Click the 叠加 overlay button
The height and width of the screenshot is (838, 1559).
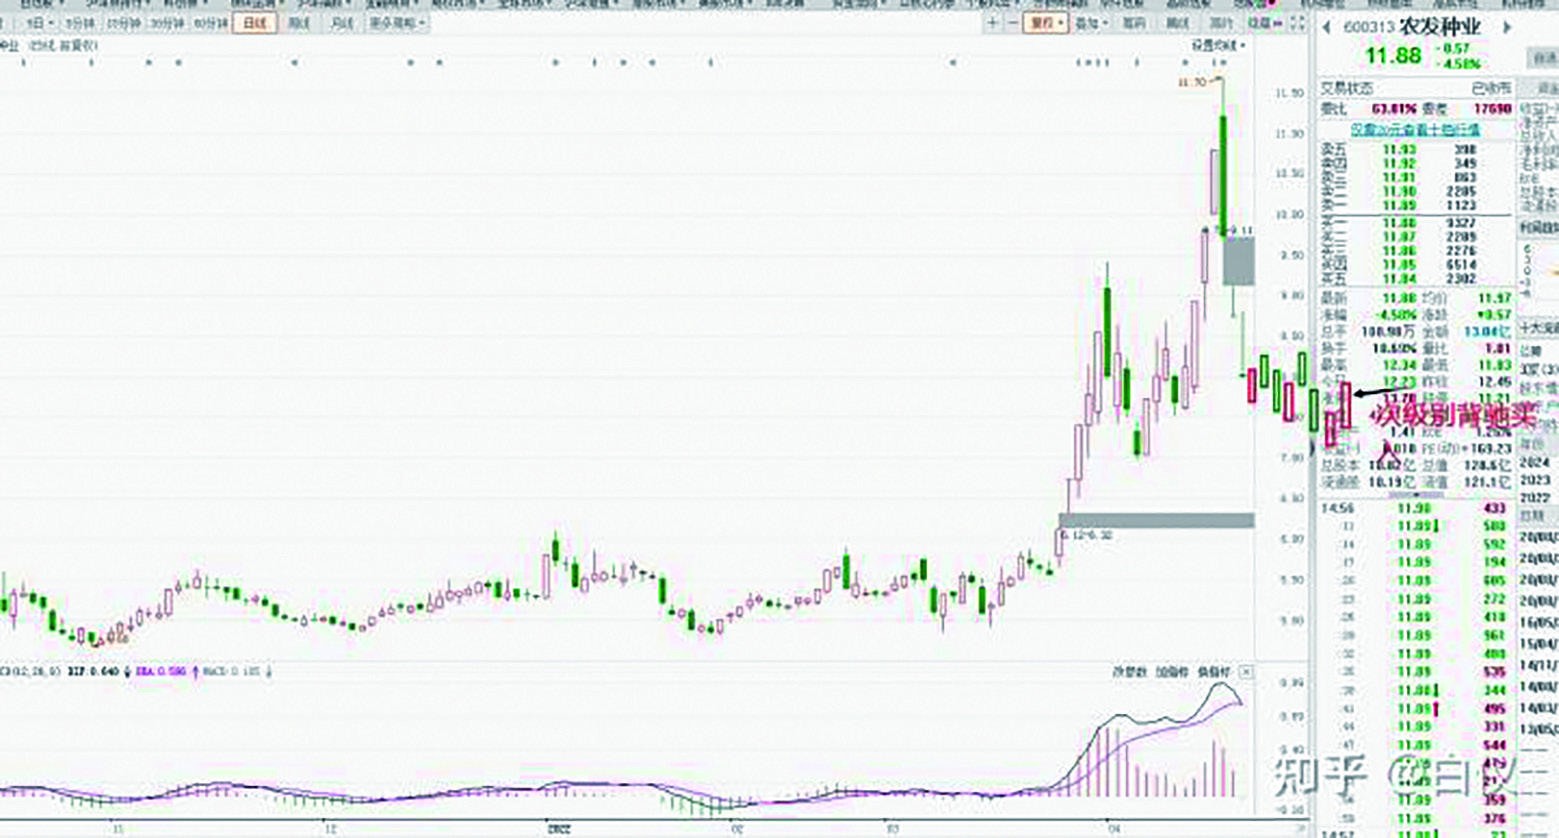1089,23
